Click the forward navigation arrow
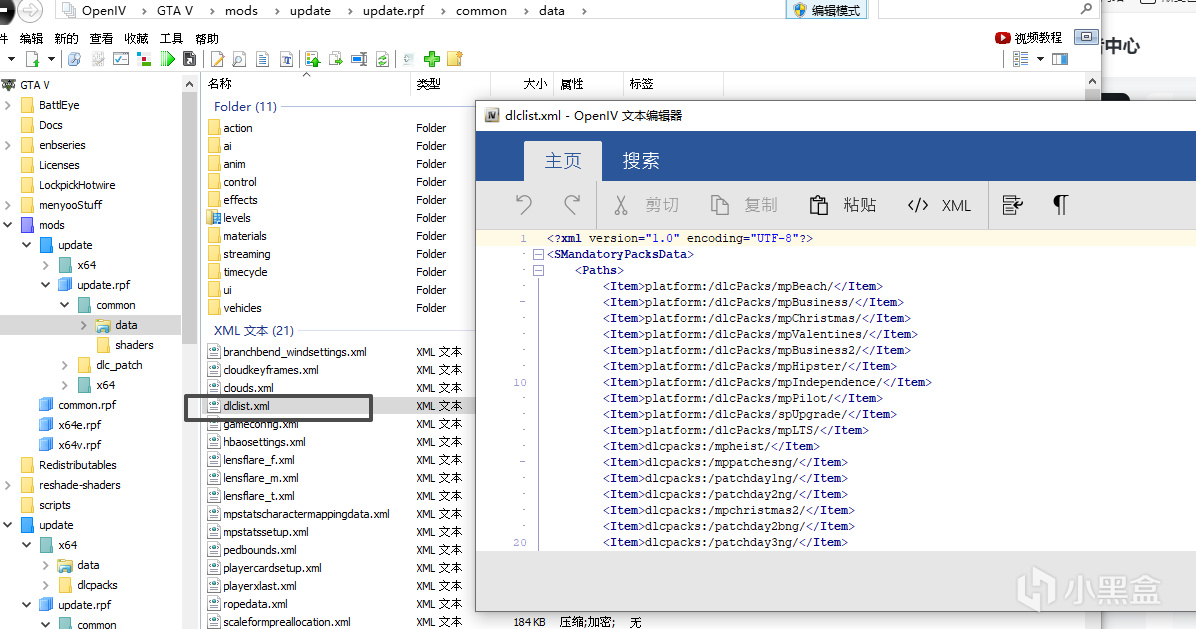The width and height of the screenshot is (1196, 629). pyautogui.click(x=30, y=10)
